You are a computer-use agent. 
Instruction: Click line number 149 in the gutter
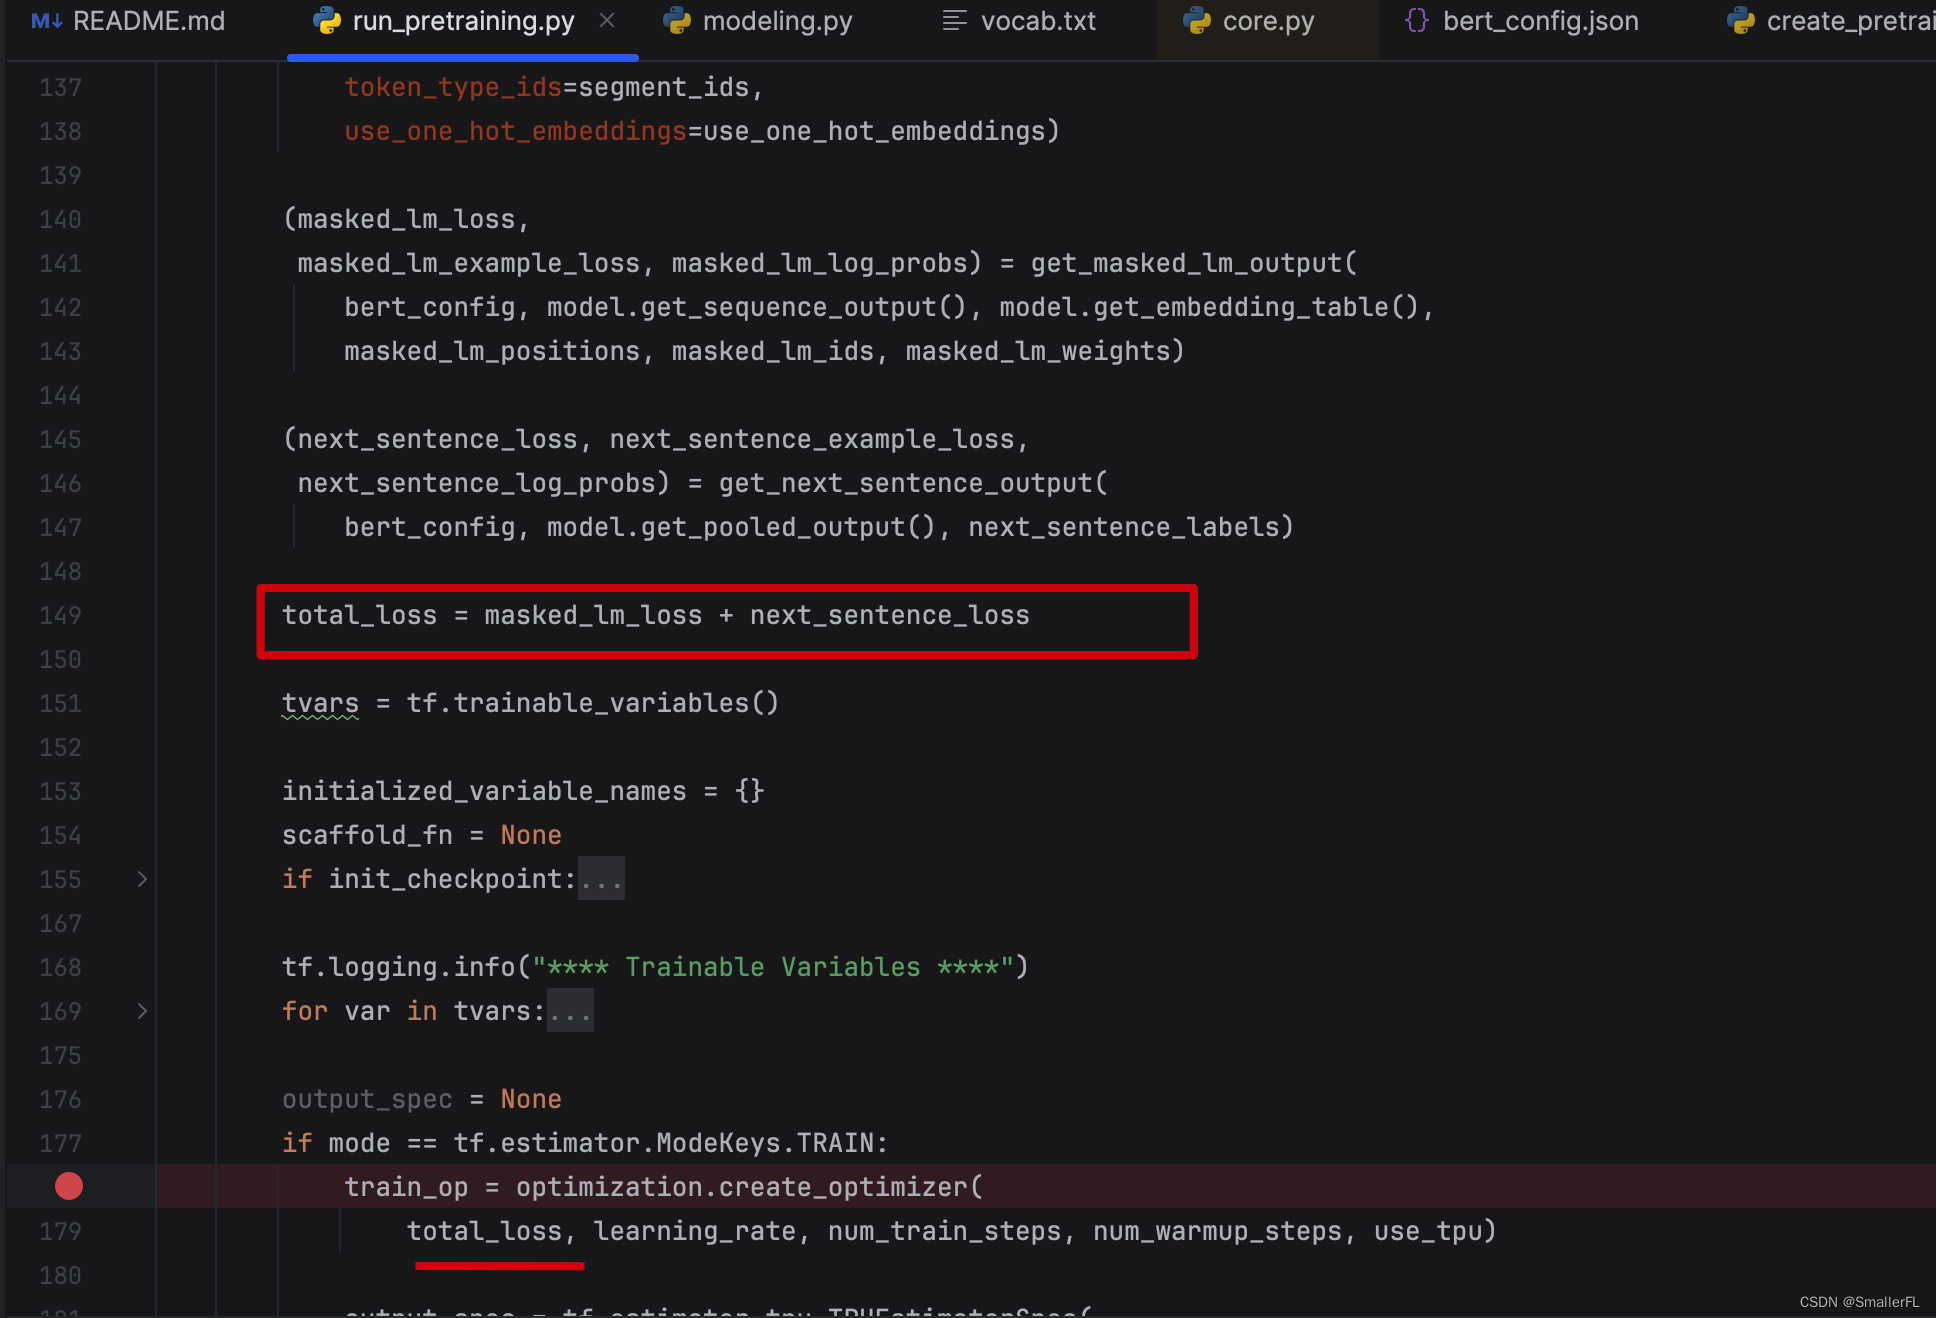pyautogui.click(x=60, y=615)
